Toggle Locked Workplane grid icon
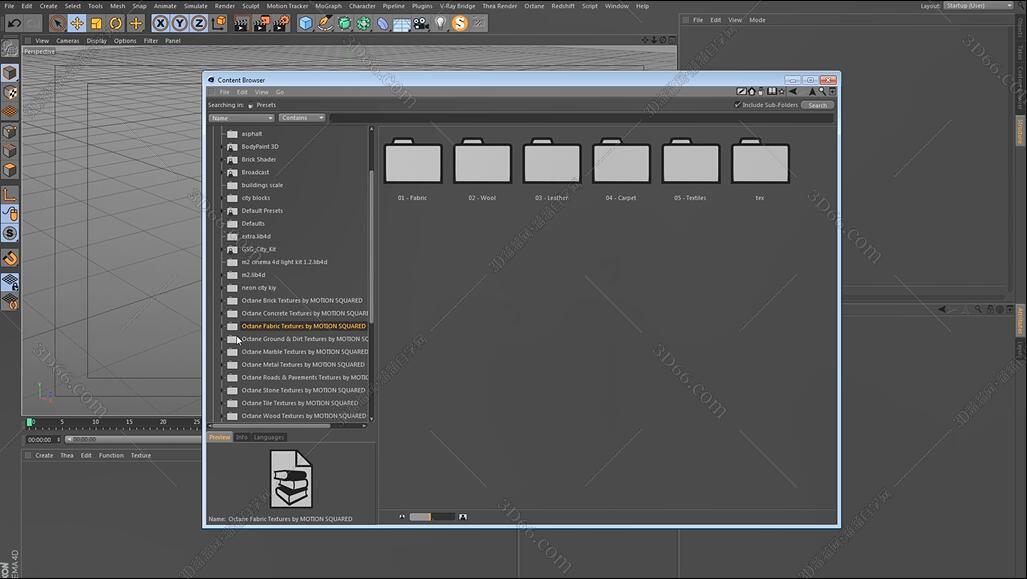The image size is (1027, 579). (9, 282)
